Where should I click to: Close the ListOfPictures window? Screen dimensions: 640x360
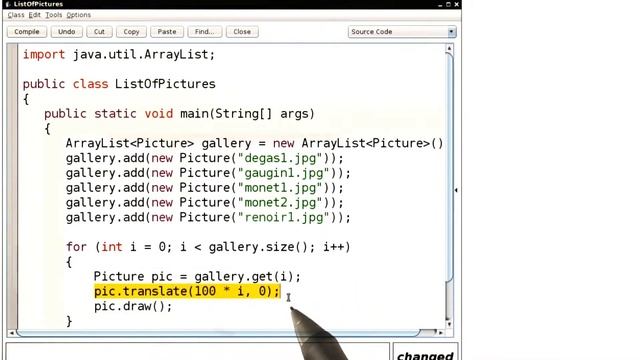[x=456, y=4]
